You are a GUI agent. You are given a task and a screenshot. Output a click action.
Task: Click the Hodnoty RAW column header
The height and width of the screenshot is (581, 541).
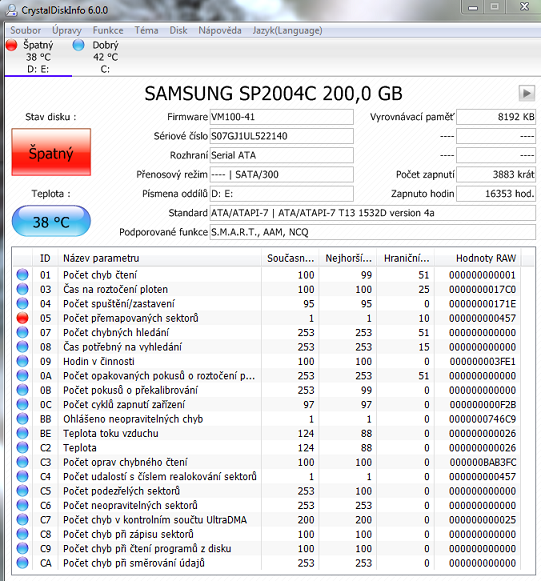point(478,258)
